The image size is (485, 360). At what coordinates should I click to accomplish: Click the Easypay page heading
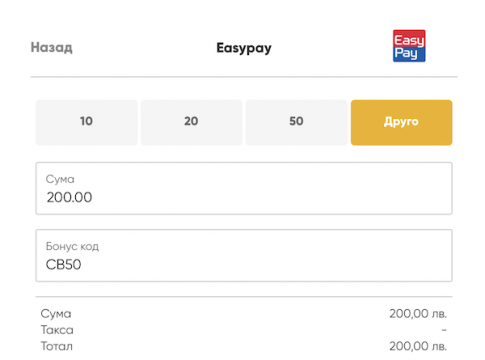[244, 48]
